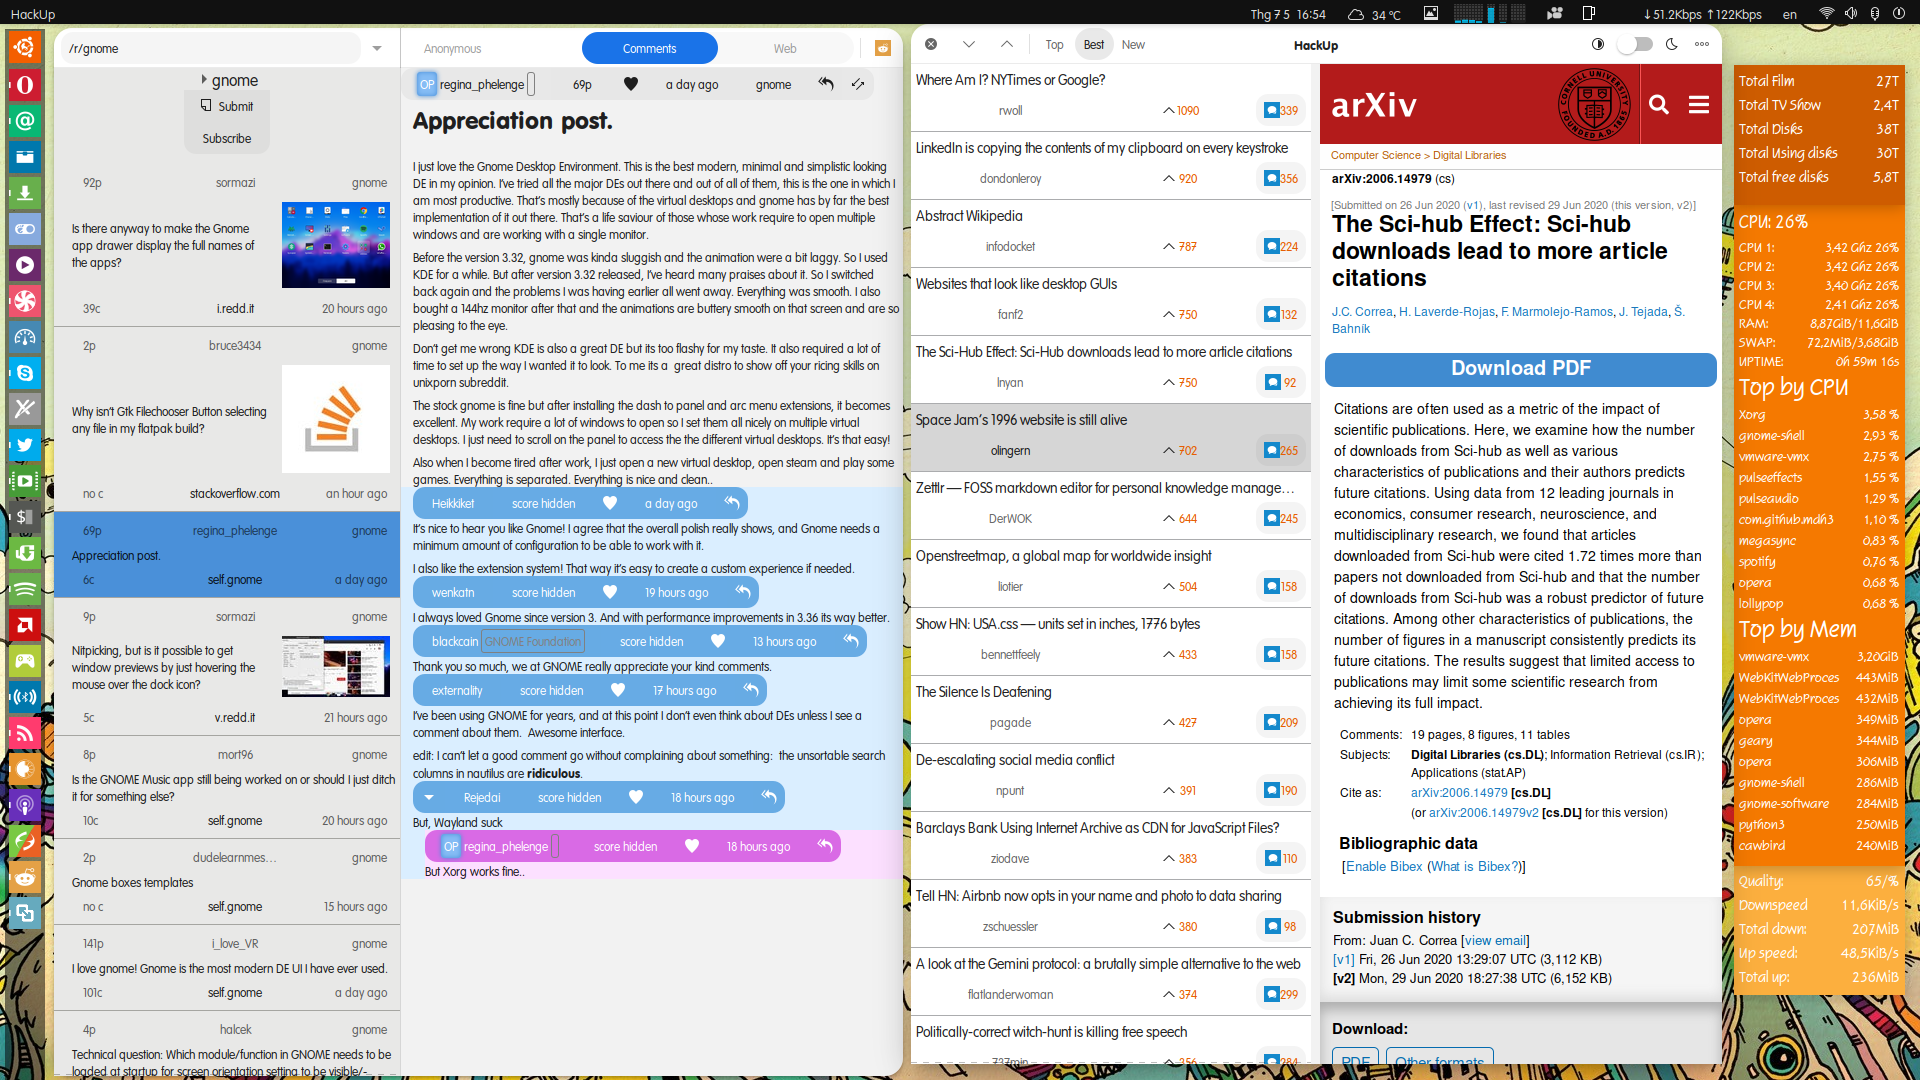Viewport: 1920px width, 1080px height.
Task: Open comments for 'Abstract Wikipedia' story
Action: pyautogui.click(x=1281, y=247)
